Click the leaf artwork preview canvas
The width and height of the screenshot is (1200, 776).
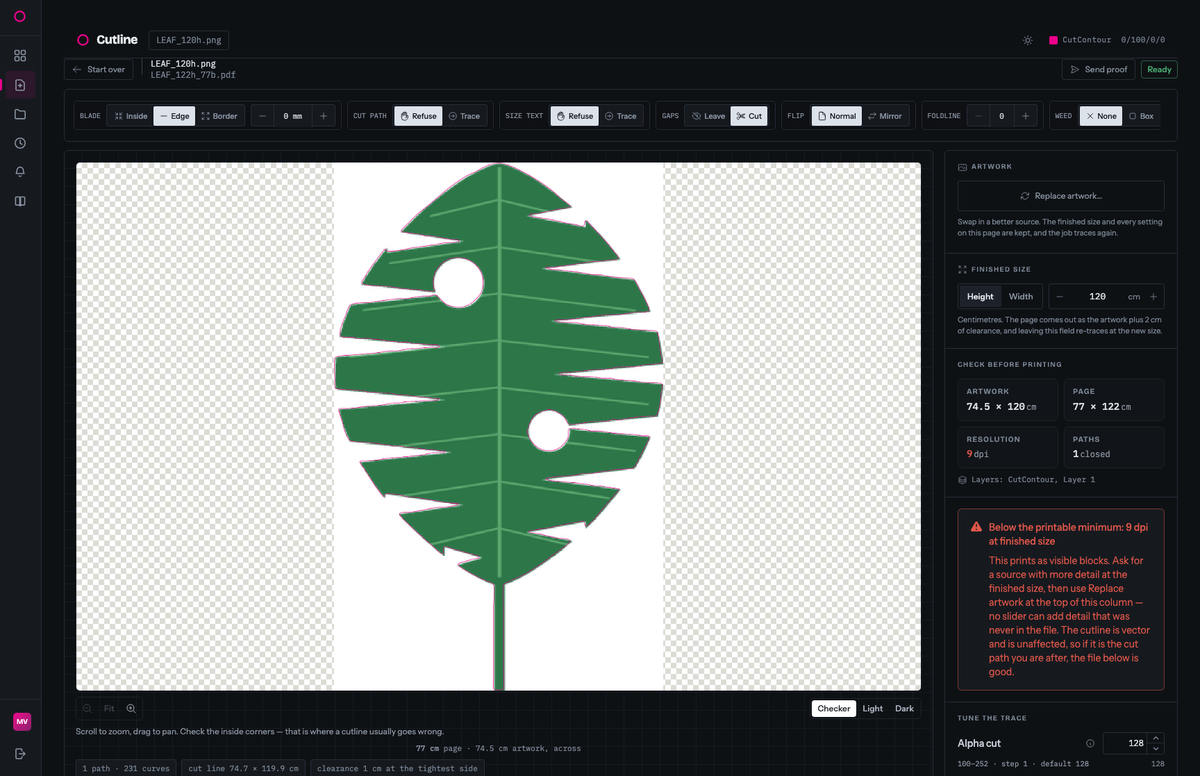pos(498,426)
